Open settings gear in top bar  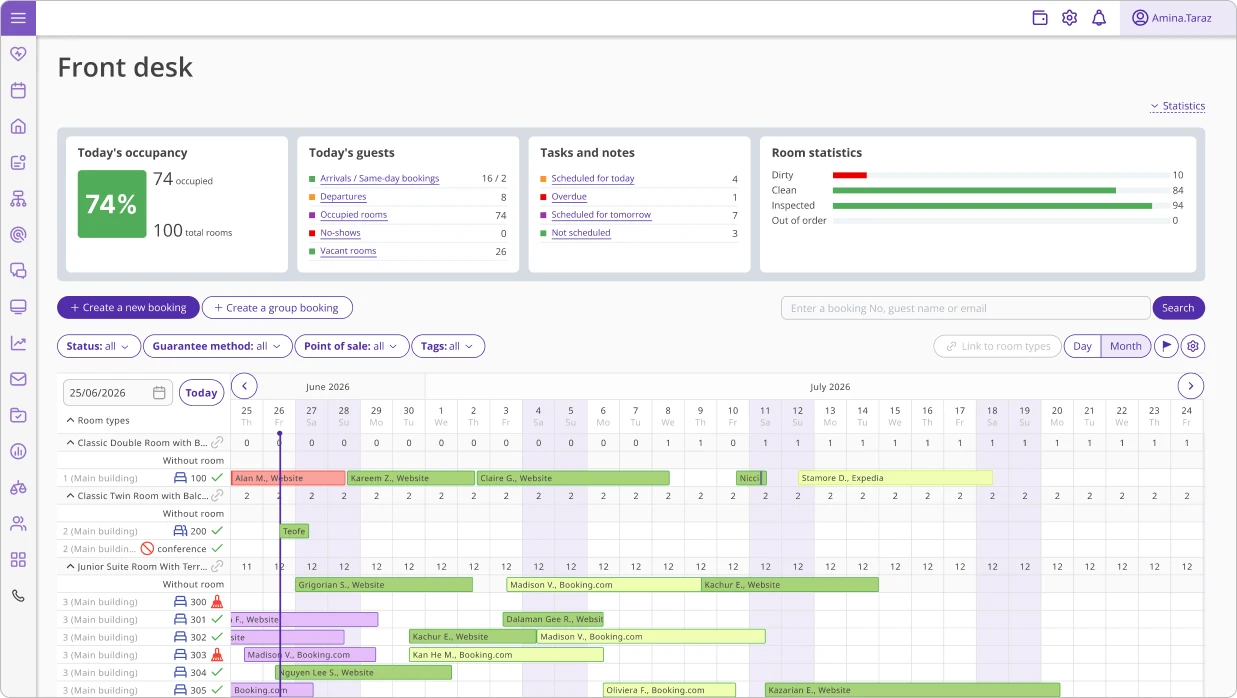tap(1069, 18)
